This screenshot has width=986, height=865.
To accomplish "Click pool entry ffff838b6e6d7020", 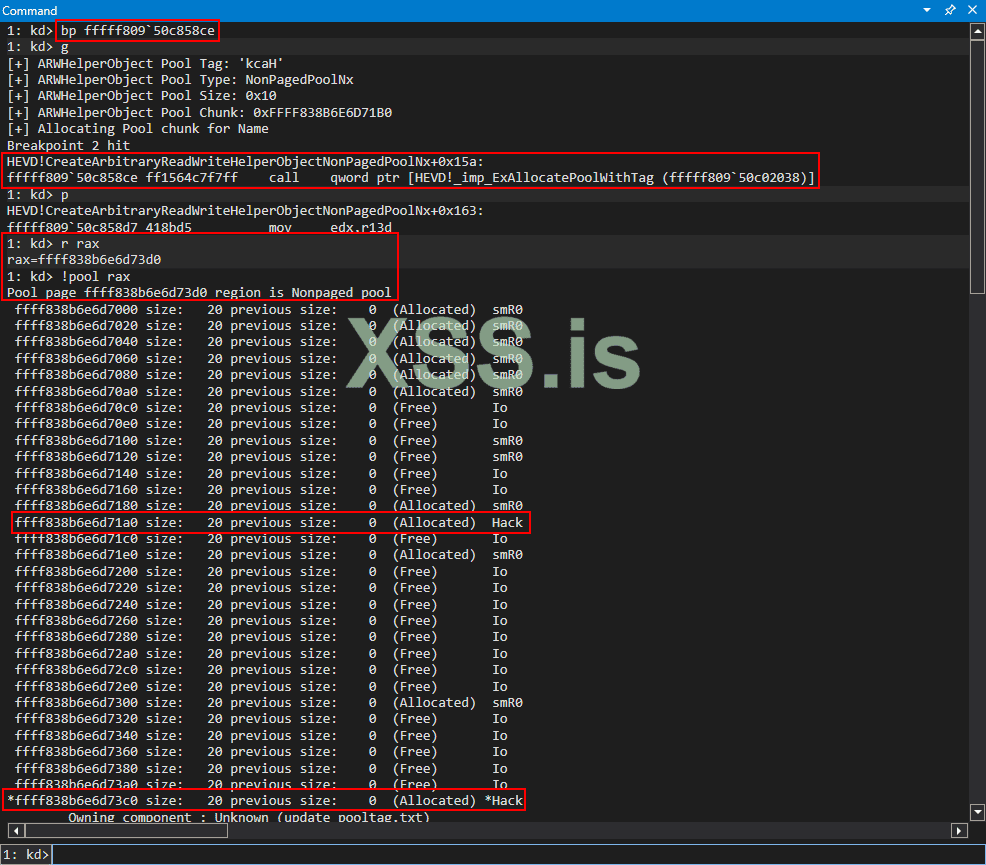I will 269,326.
